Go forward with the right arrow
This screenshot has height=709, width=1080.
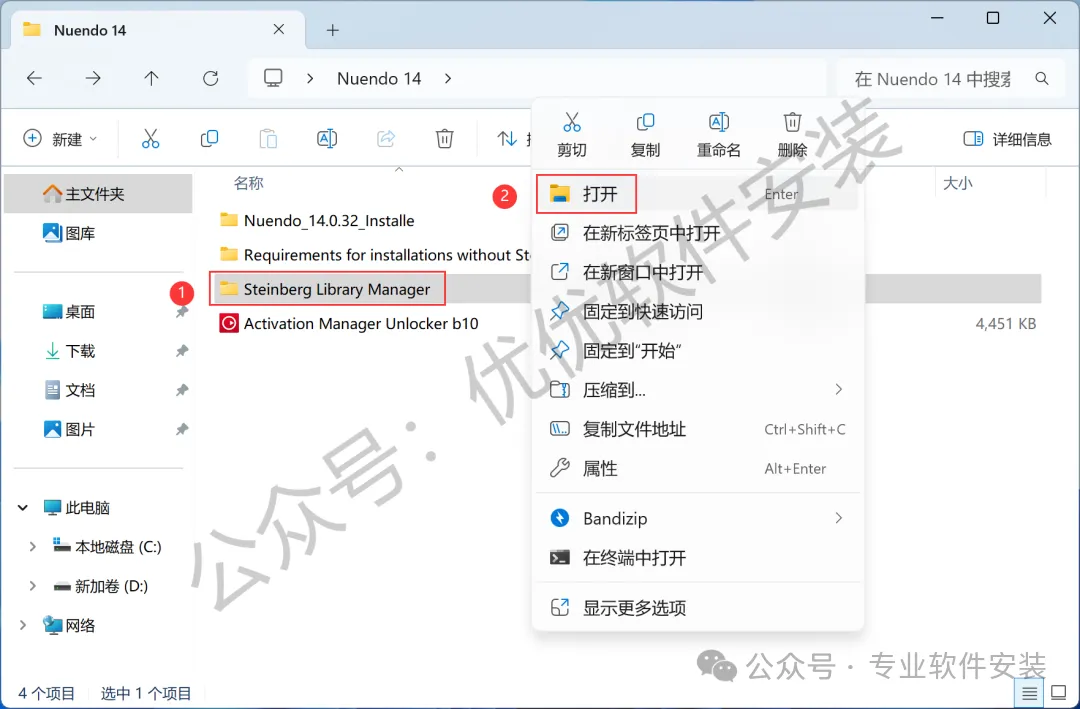point(93,79)
